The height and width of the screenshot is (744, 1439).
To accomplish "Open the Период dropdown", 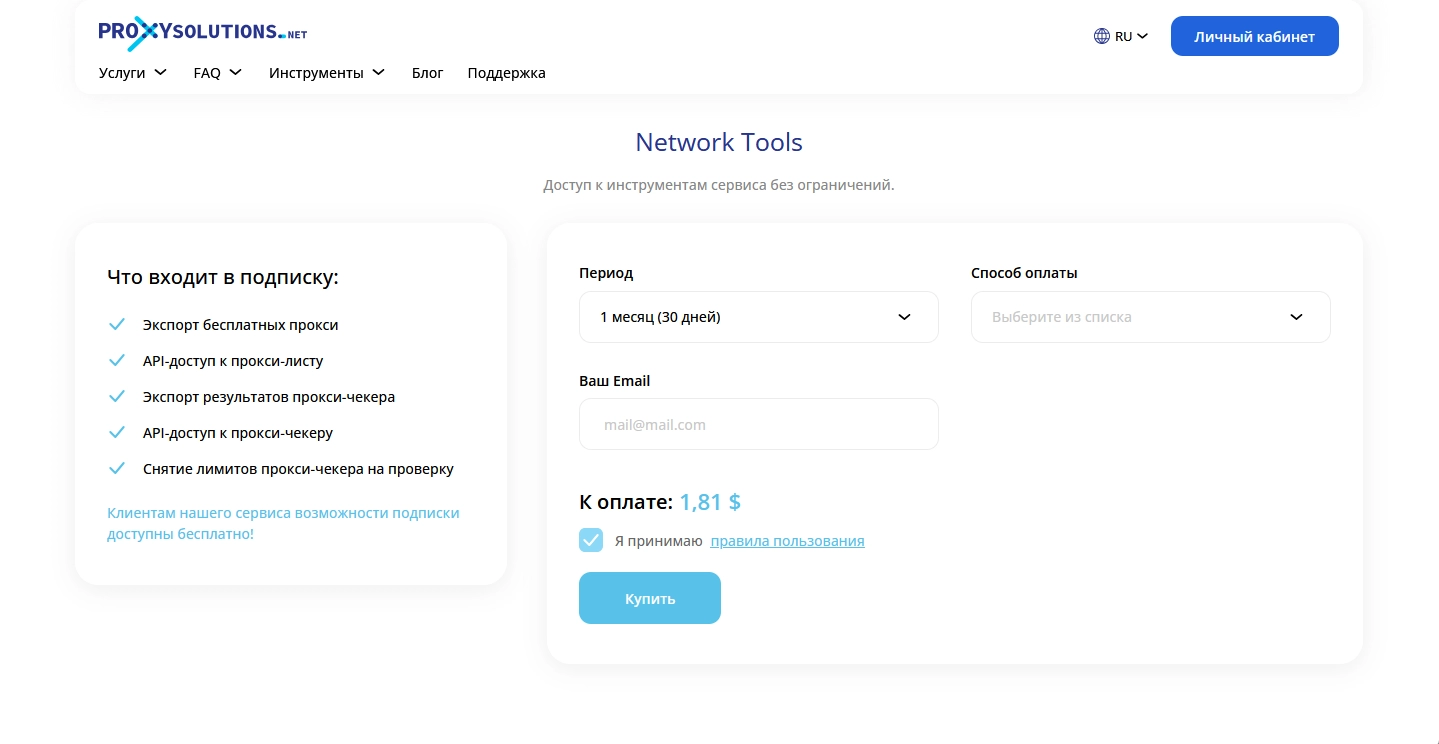I will coord(758,317).
